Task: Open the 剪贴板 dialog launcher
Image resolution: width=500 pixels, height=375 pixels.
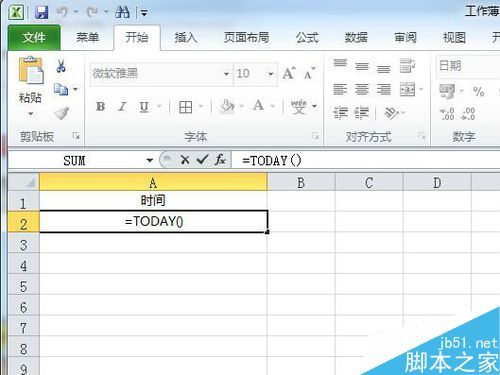Action: [76, 136]
